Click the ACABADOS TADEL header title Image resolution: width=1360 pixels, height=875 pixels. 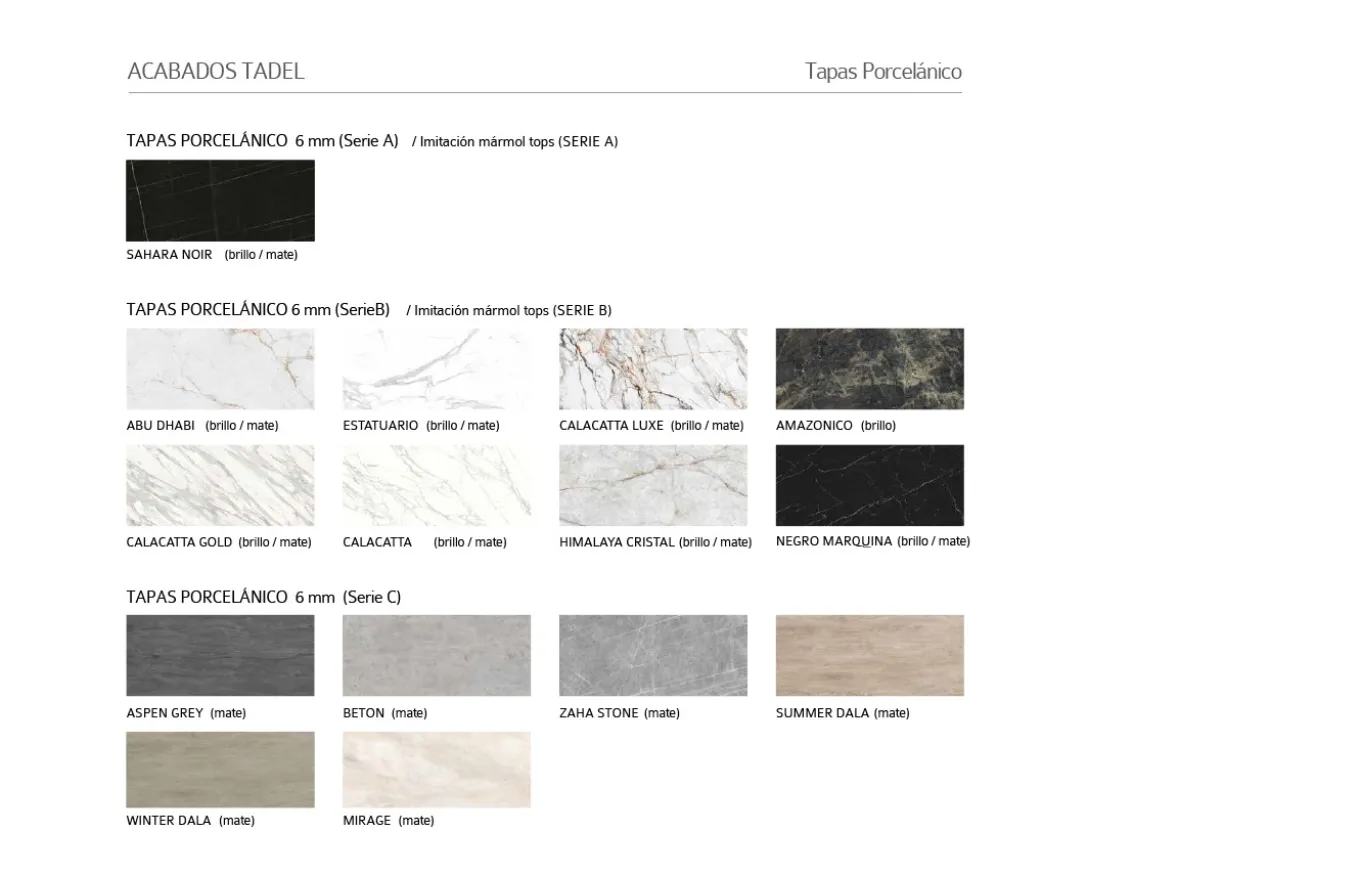pos(216,71)
